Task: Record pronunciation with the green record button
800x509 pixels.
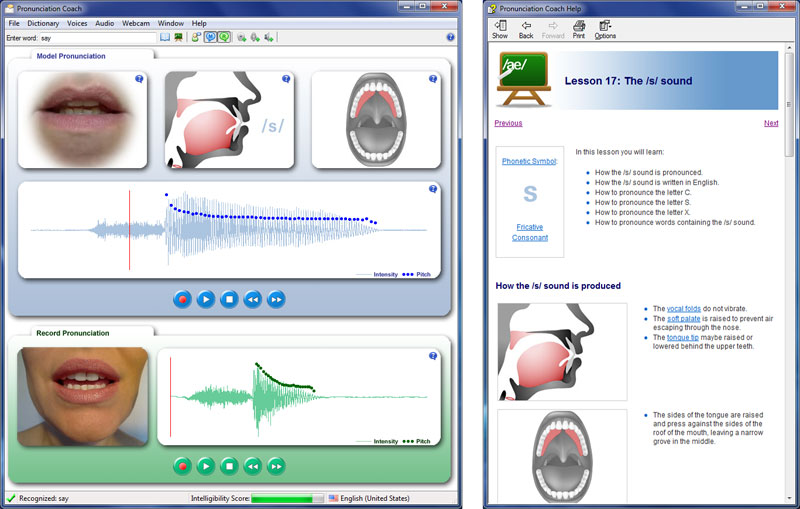Action: pyautogui.click(x=182, y=466)
